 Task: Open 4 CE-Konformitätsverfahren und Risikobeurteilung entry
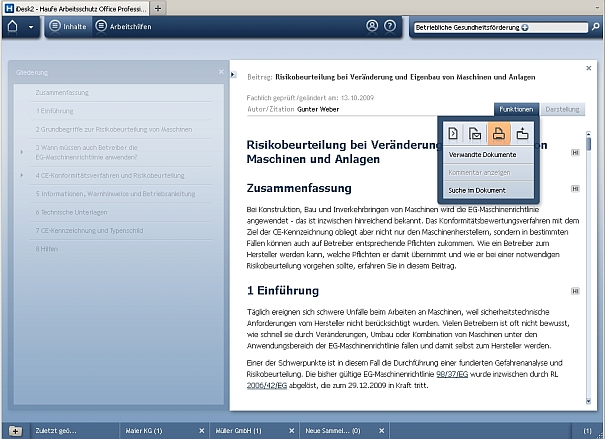pos(110,176)
